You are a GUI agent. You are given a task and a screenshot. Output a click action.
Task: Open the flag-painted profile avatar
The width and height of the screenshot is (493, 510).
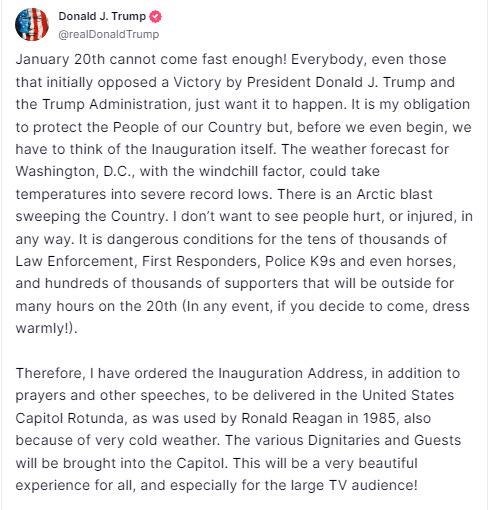click(x=32, y=25)
